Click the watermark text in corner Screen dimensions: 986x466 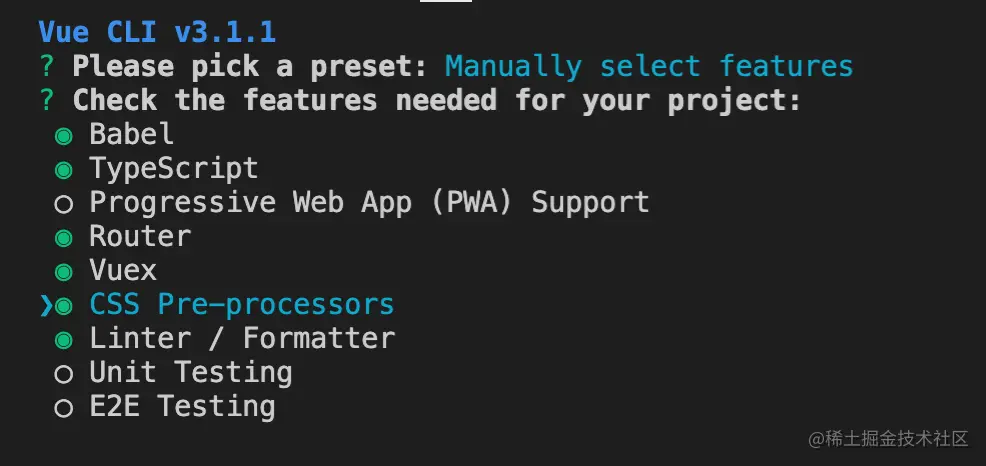pyautogui.click(x=889, y=438)
